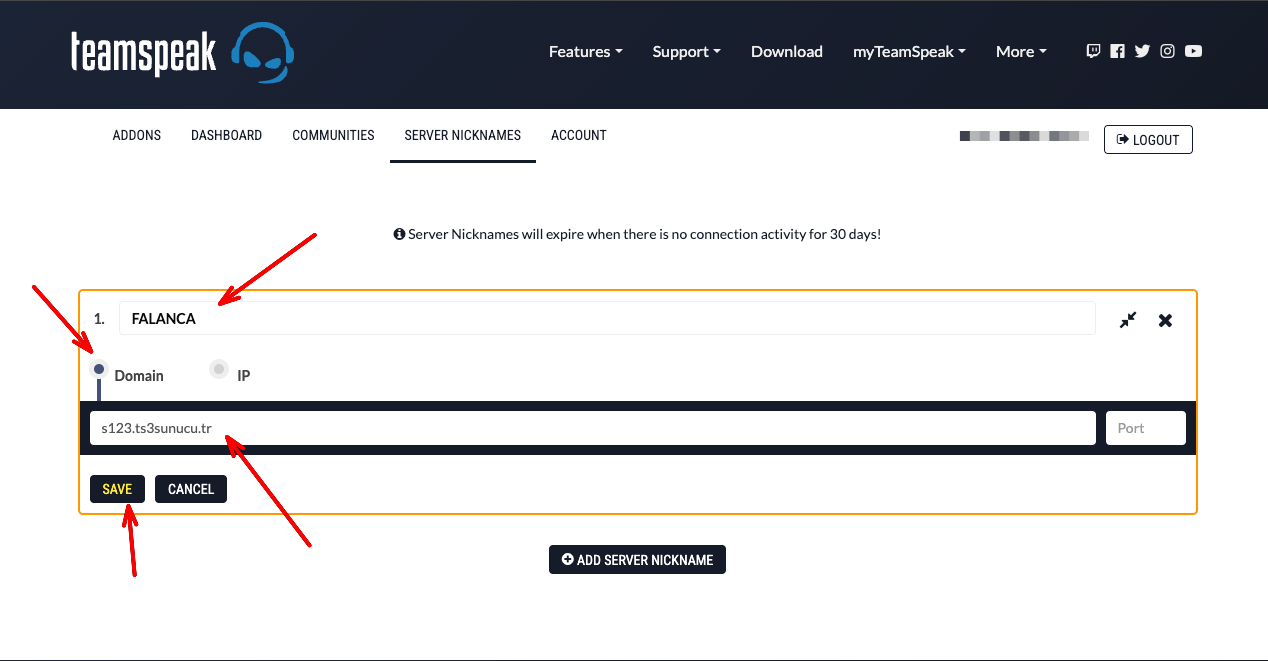Collapse the FALANCA nickname entry with the arrows icon
This screenshot has height=661, width=1268.
1128,320
